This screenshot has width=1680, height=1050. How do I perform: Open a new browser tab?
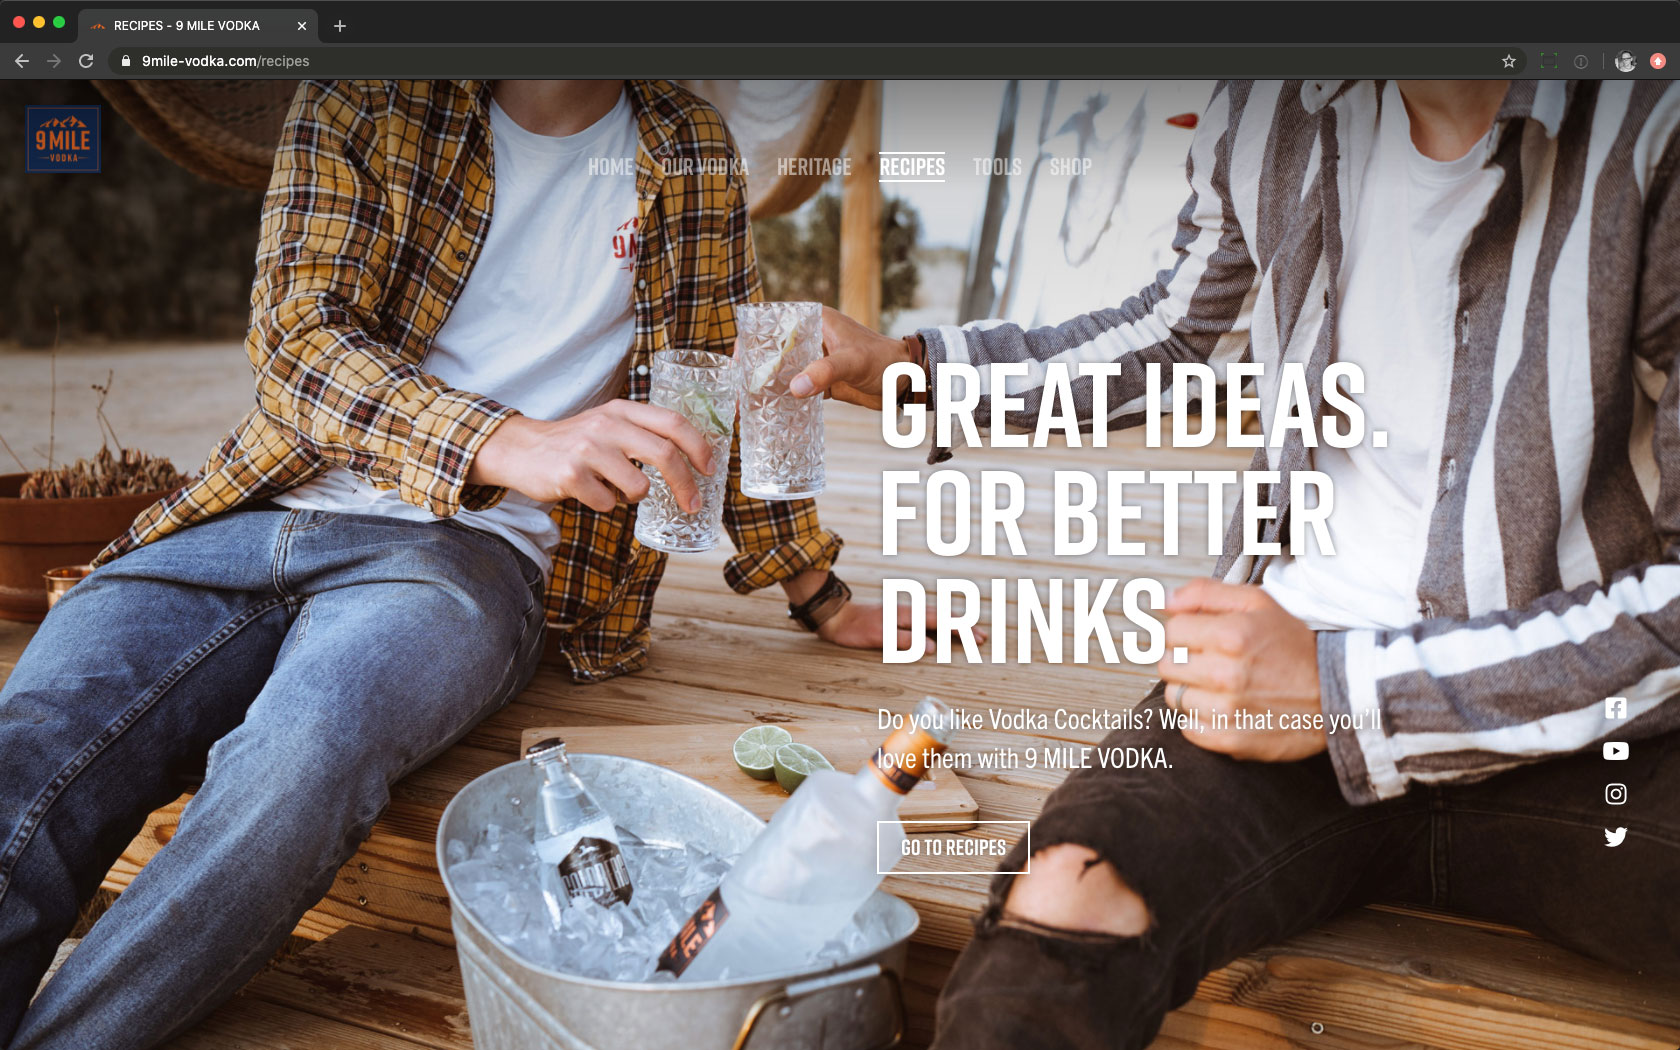coord(340,26)
